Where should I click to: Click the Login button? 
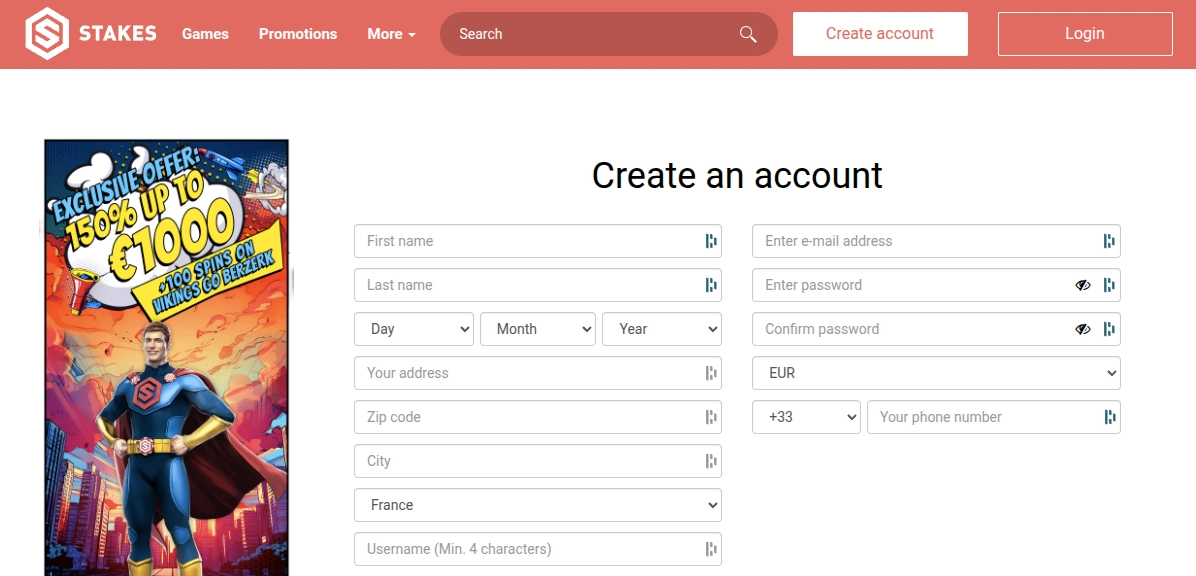[1085, 34]
